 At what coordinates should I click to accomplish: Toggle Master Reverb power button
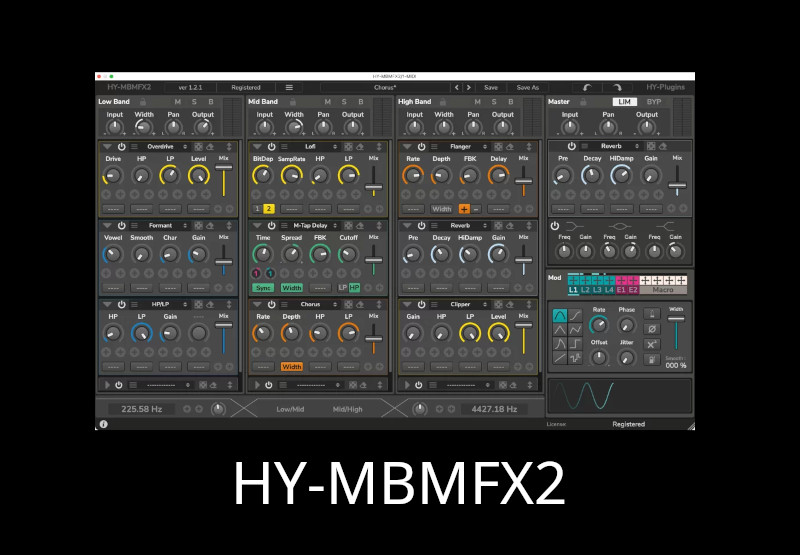pyautogui.click(x=571, y=146)
